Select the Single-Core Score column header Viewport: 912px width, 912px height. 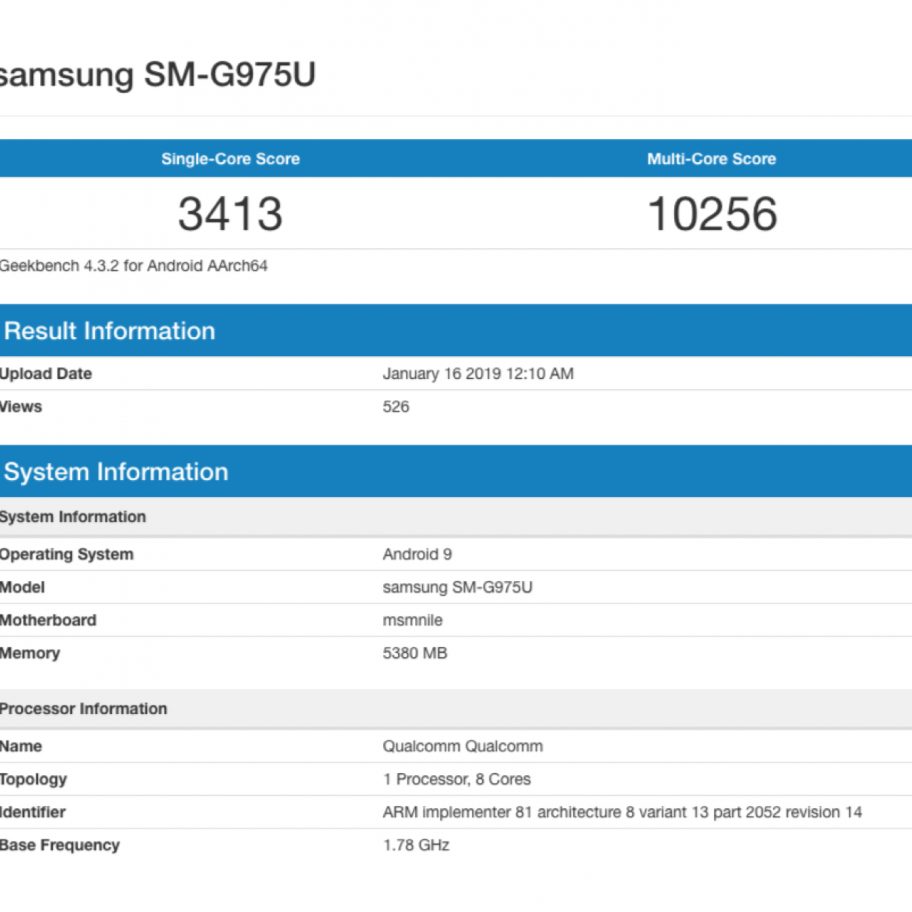(x=230, y=159)
